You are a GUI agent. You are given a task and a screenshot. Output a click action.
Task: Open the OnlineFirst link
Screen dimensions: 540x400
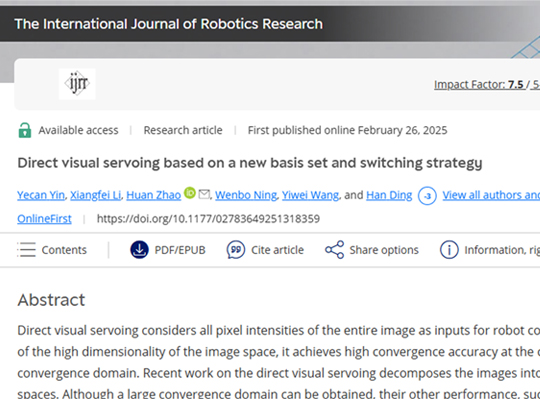pos(44,219)
